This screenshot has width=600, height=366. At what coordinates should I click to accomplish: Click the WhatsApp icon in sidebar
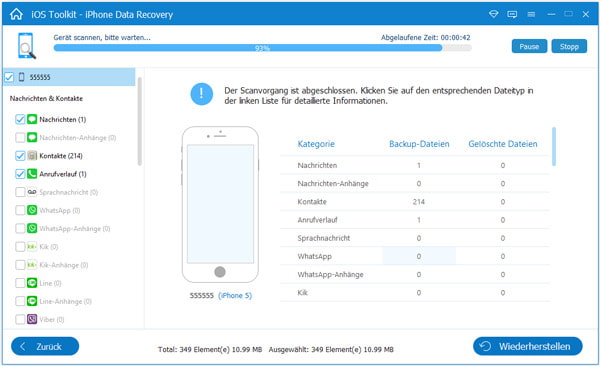coord(32,210)
